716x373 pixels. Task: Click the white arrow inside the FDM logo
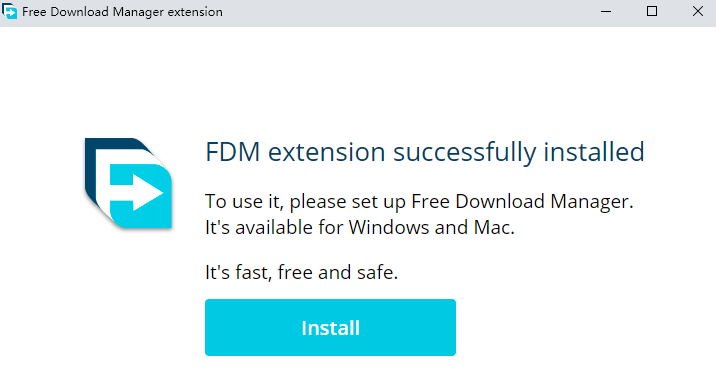click(137, 193)
